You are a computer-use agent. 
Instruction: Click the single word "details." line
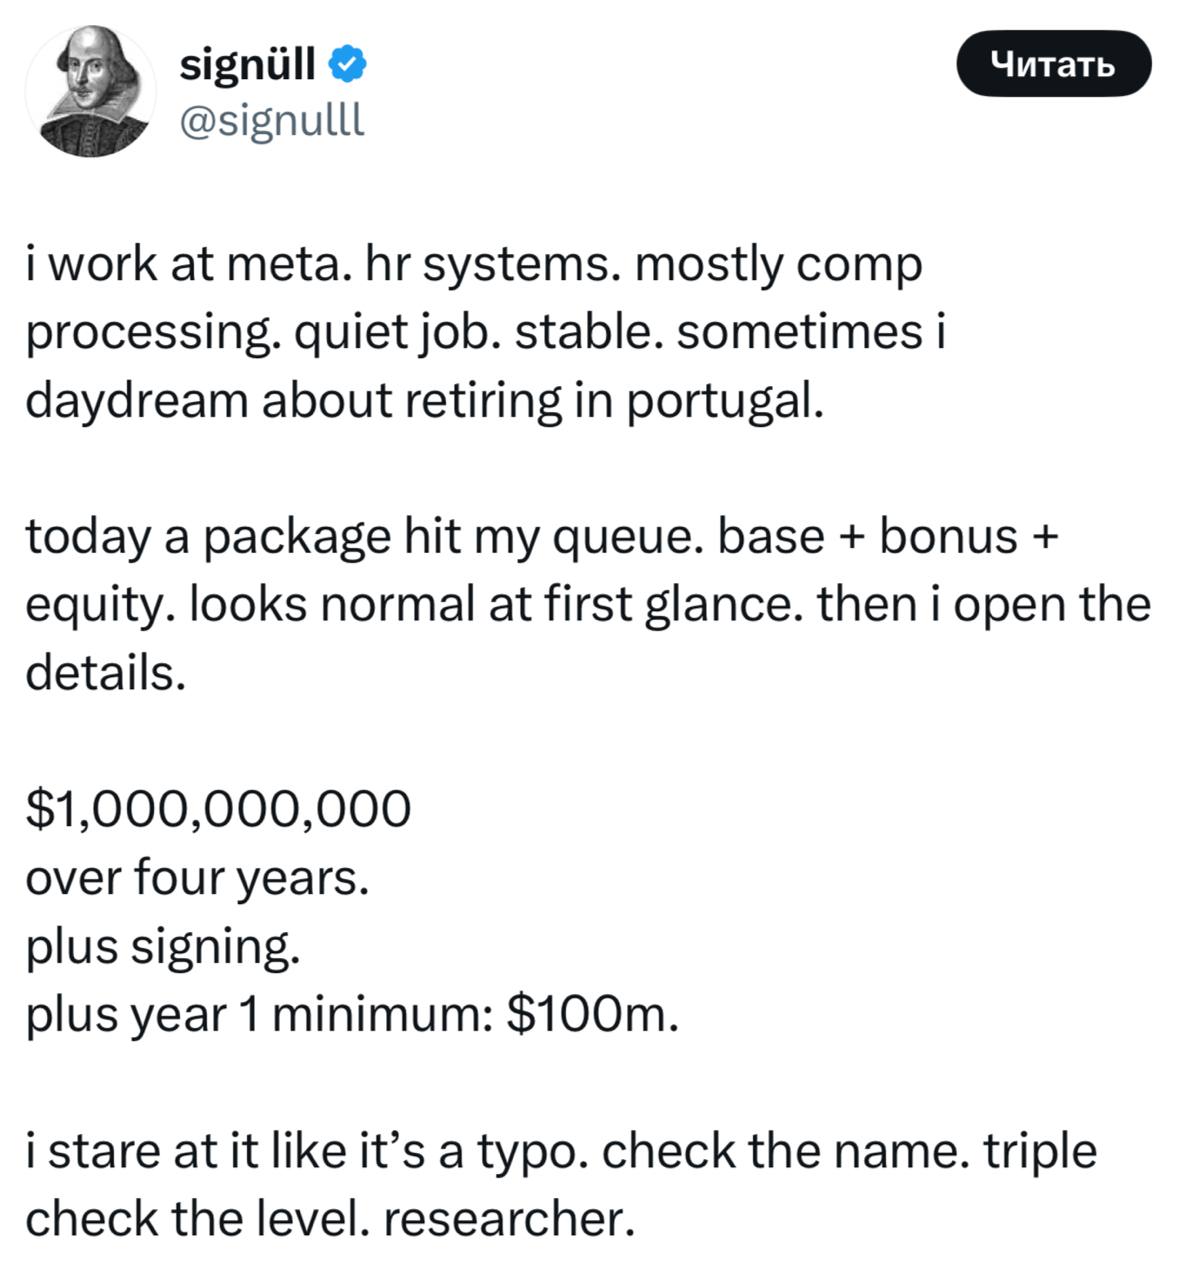(106, 672)
